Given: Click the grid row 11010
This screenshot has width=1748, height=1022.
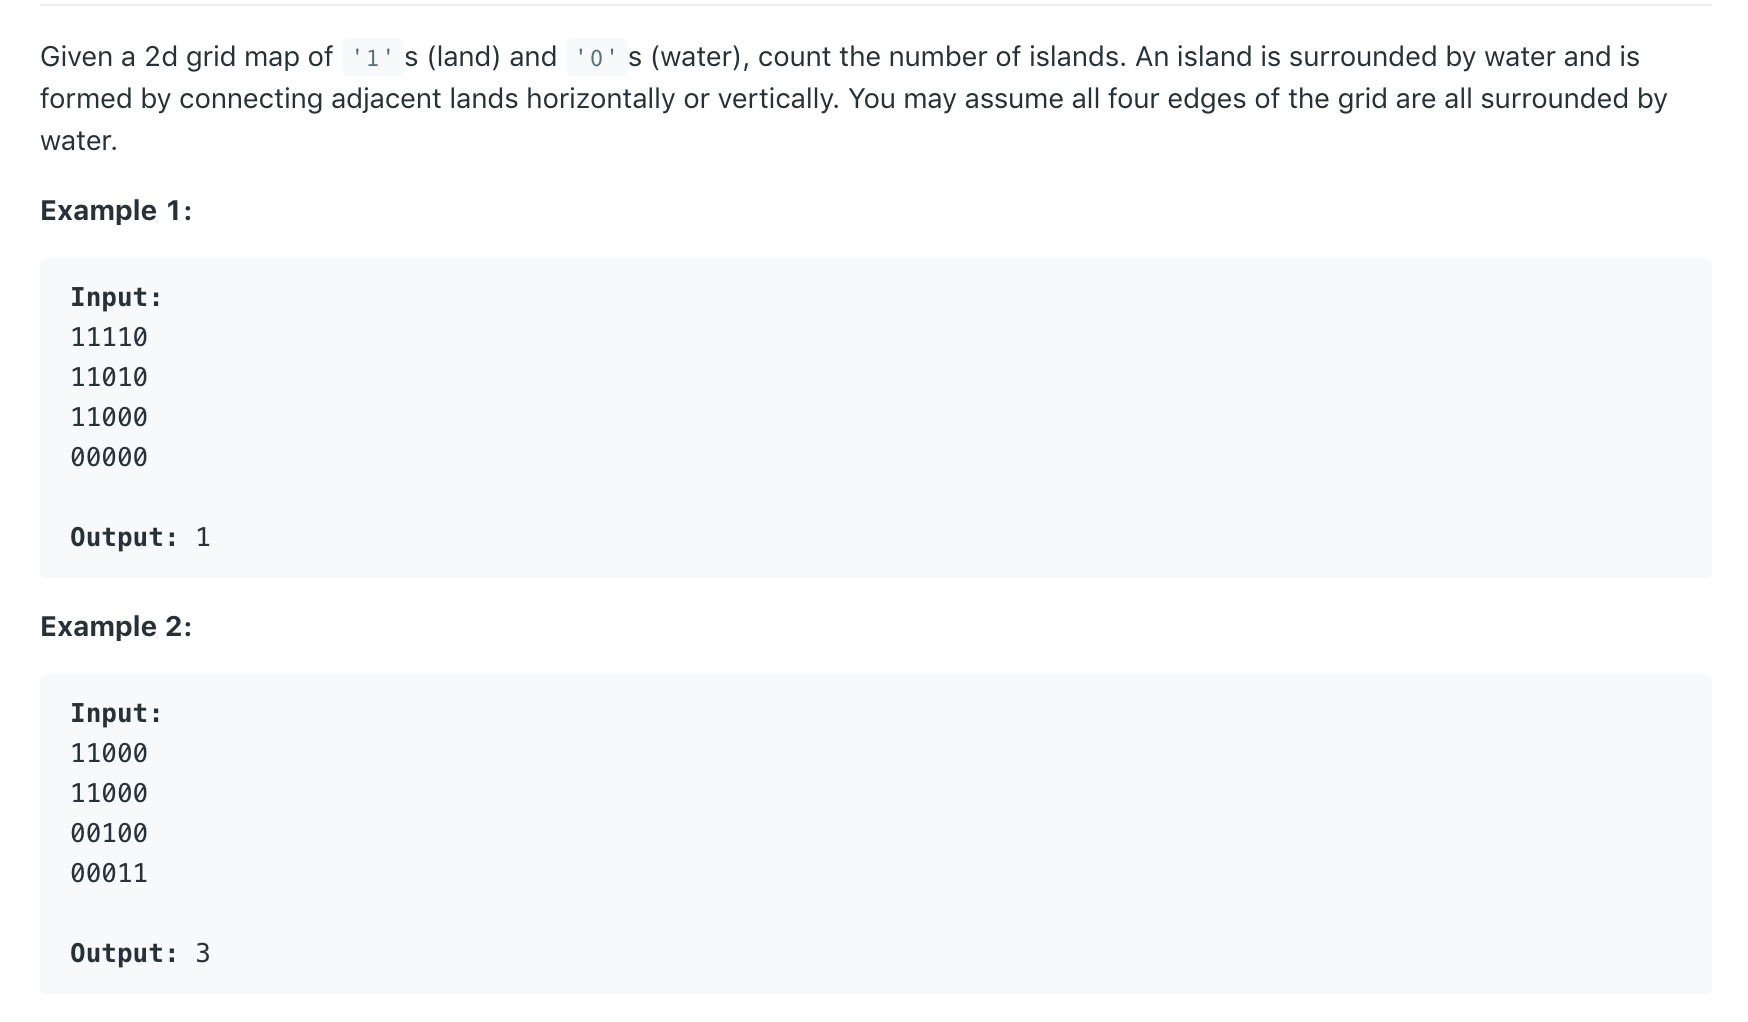Looking at the screenshot, I should pyautogui.click(x=109, y=377).
